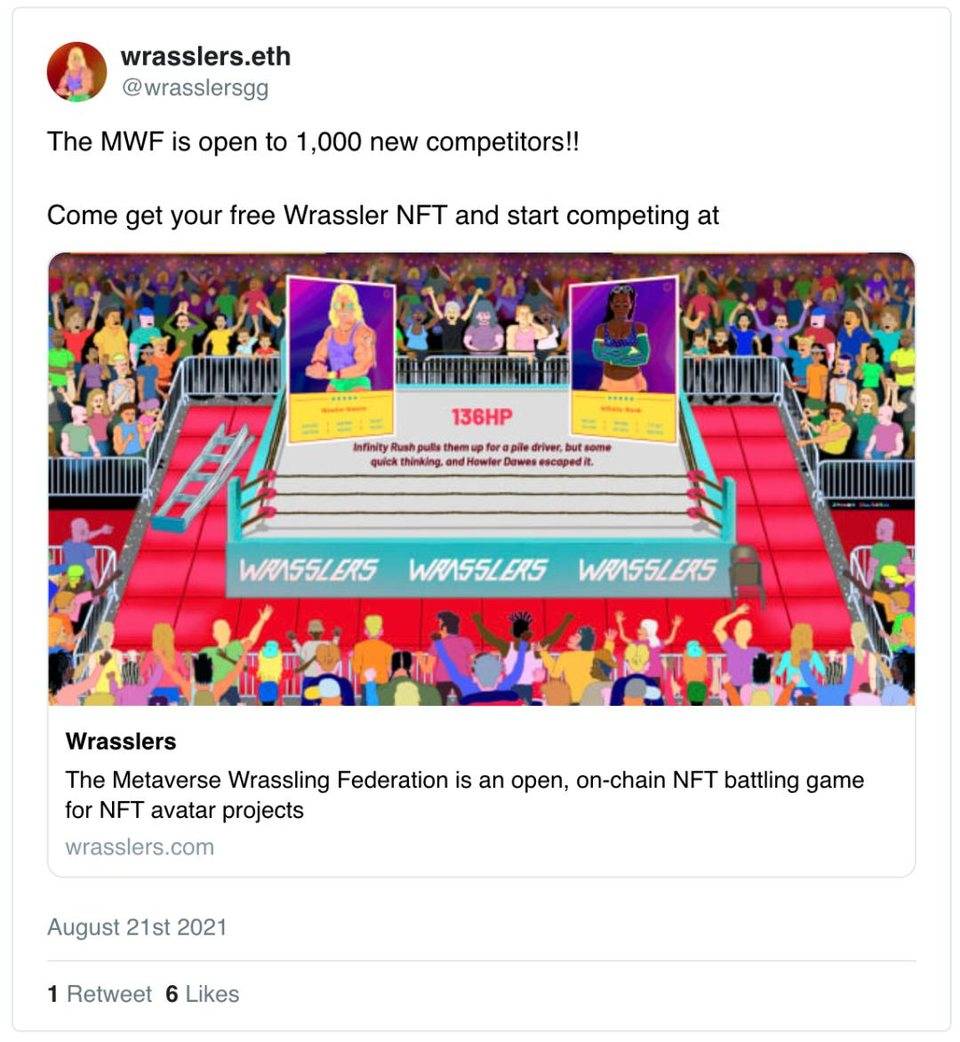This screenshot has width=960, height=1042.
Task: Click the folding chair by the ring
Action: coord(746,573)
